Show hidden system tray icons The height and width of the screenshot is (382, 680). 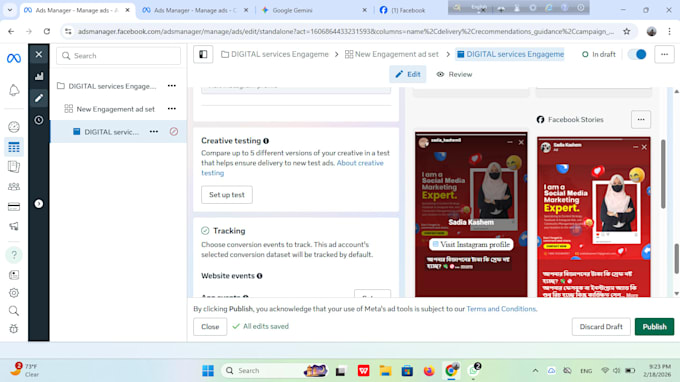535,371
